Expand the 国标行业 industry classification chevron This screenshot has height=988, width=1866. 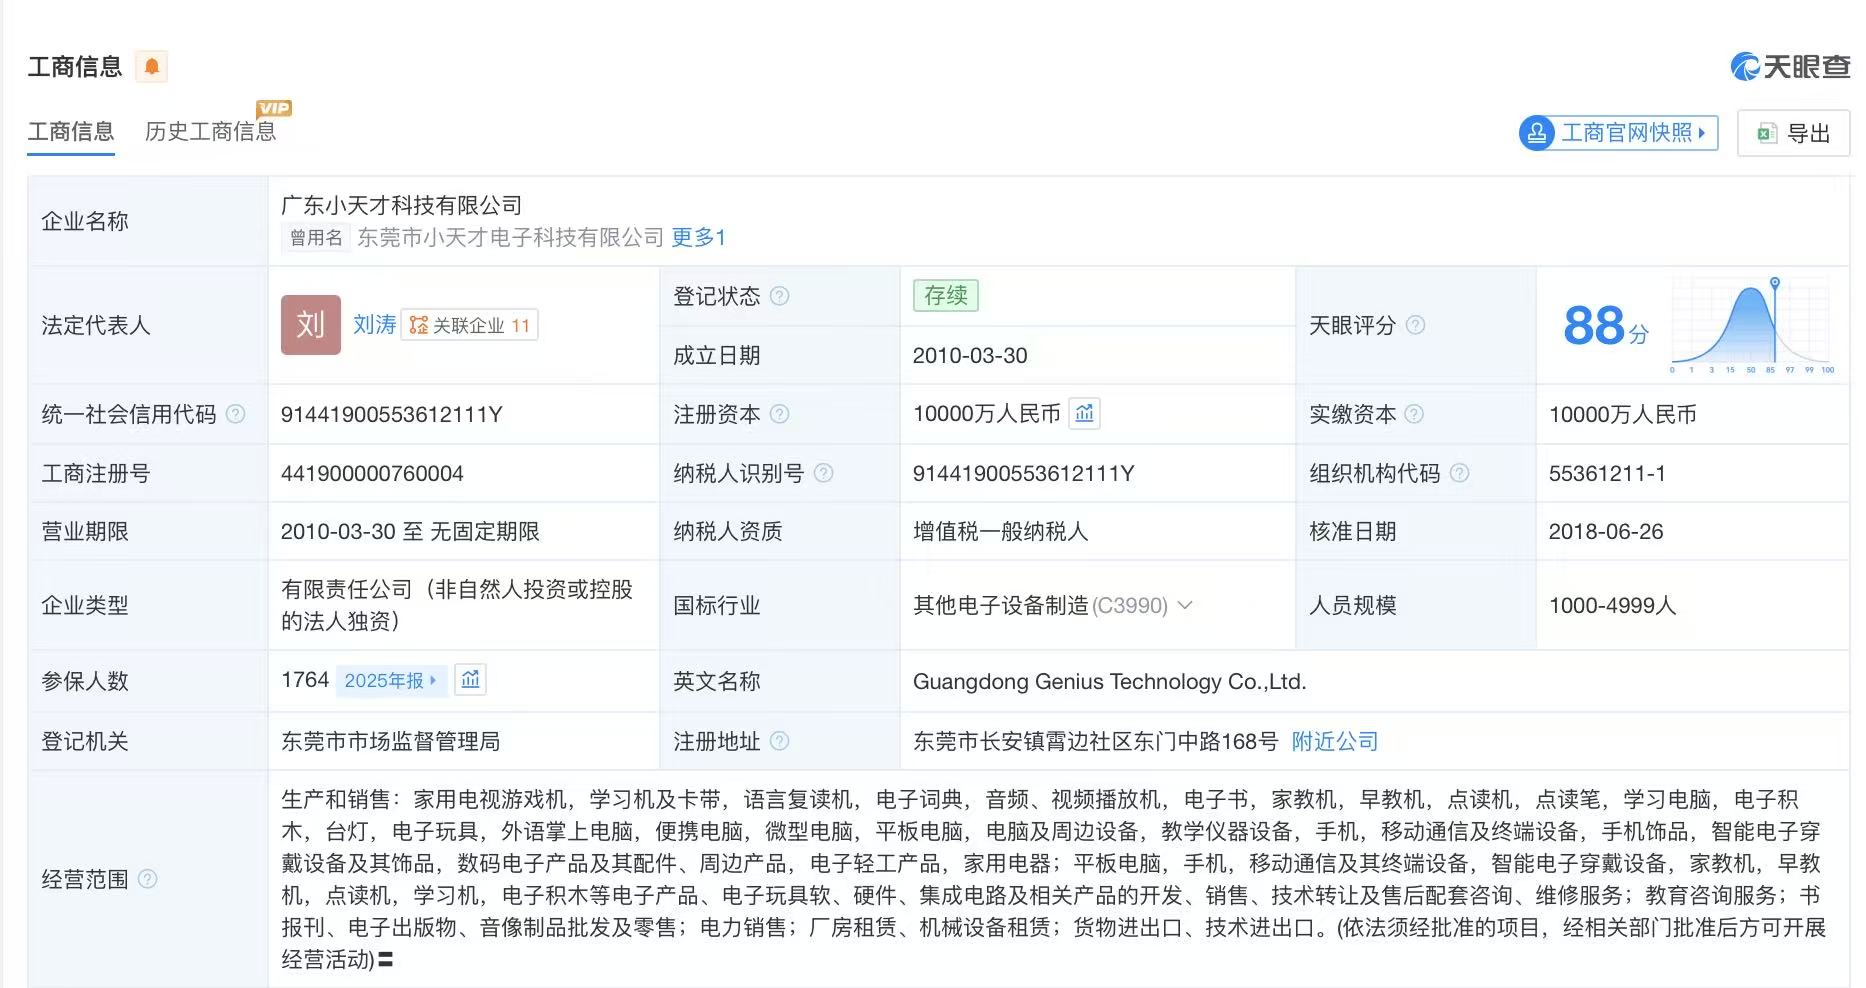(1185, 605)
